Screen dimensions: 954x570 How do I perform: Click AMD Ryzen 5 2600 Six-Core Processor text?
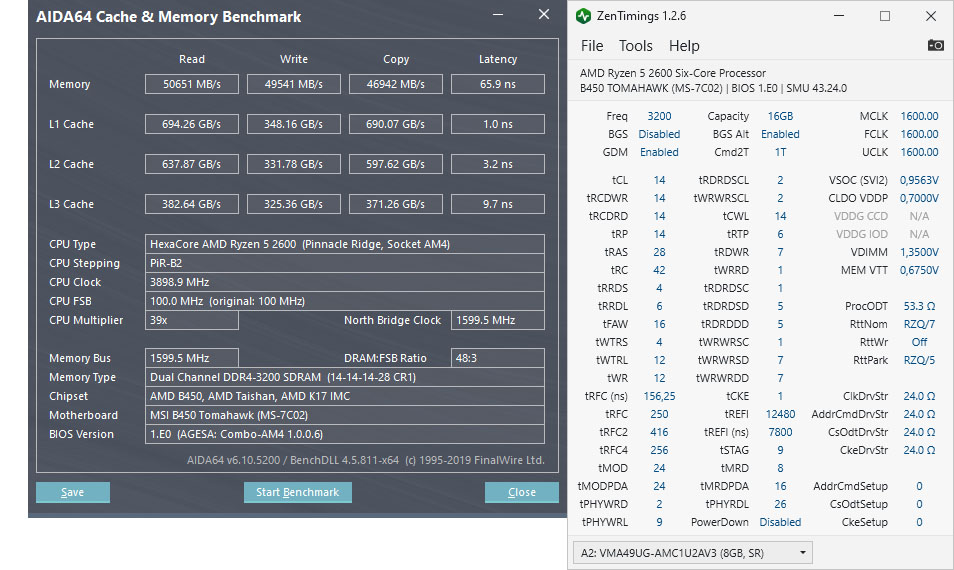click(x=672, y=73)
